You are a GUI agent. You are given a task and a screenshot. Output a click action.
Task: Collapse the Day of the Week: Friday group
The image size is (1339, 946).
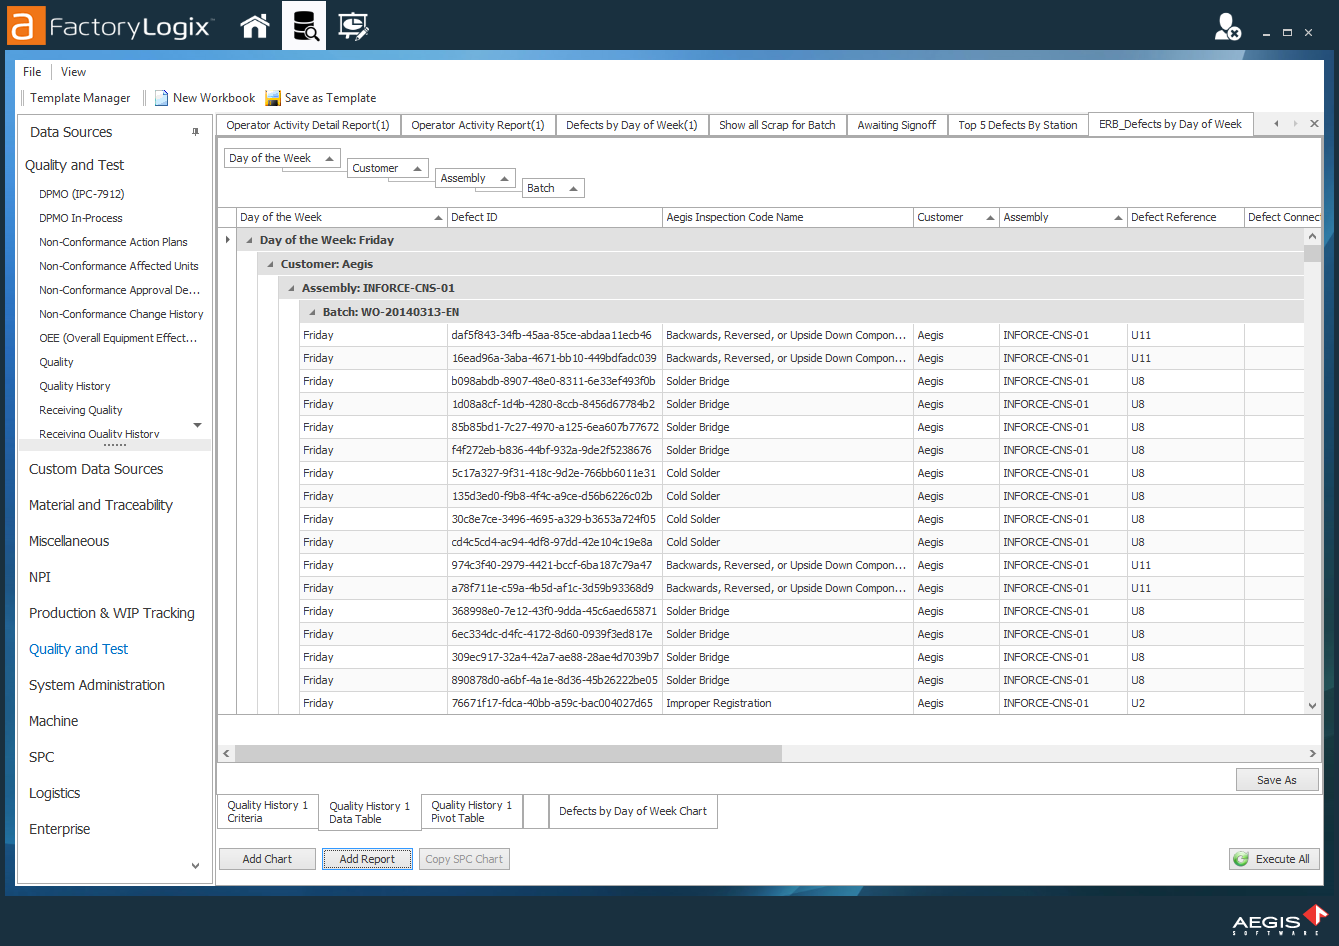coord(247,239)
